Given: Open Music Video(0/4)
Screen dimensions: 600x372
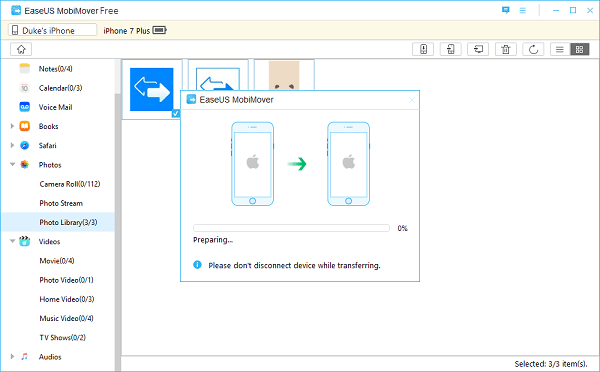Looking at the screenshot, I should pos(66,318).
